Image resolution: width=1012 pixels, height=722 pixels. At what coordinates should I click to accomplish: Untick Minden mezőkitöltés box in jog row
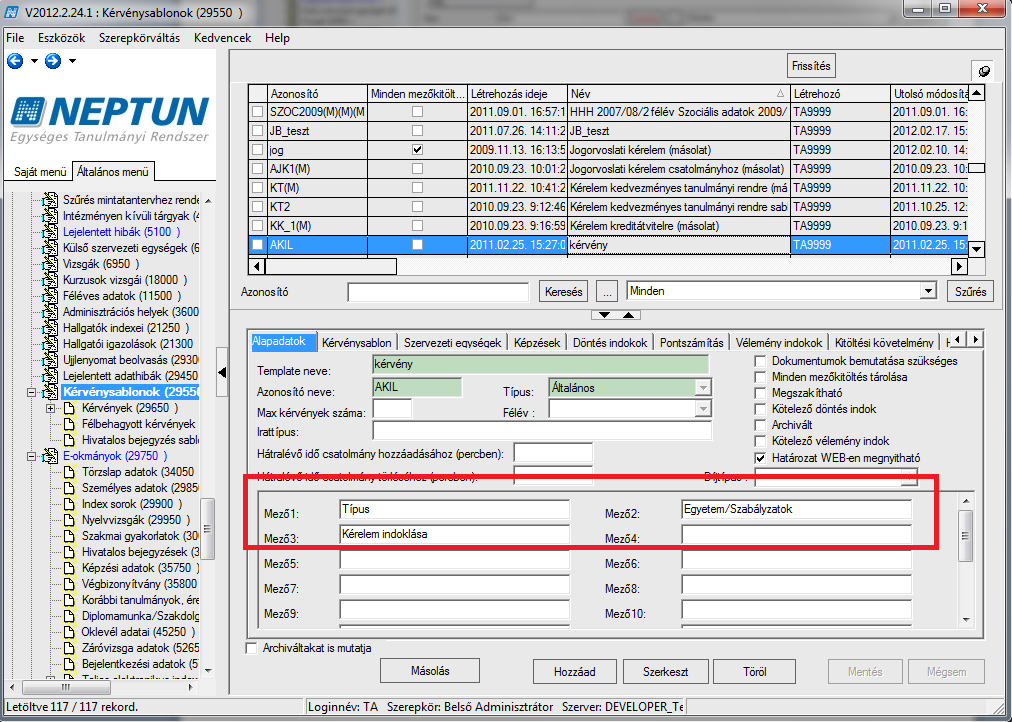pyautogui.click(x=418, y=150)
